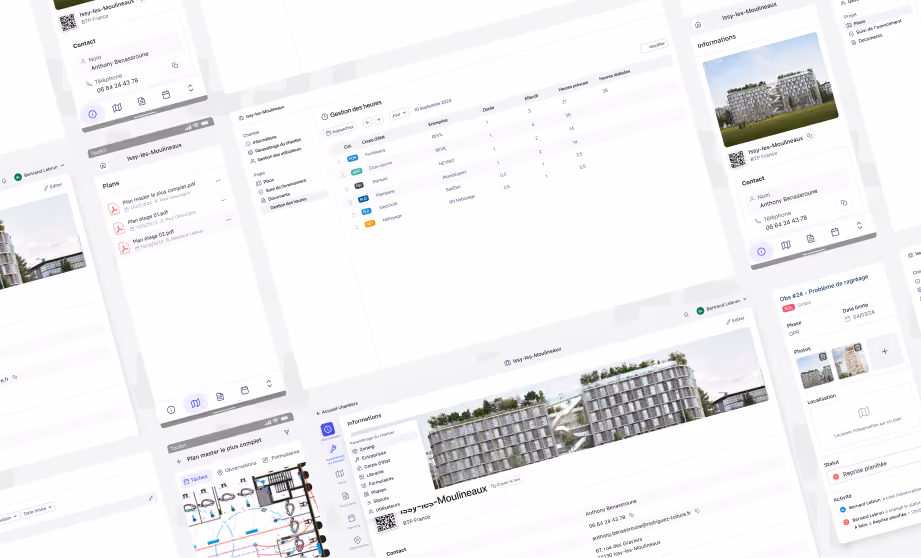Click the back arrow beside Plan master le plus complet
The image size is (921, 558).
(179, 462)
